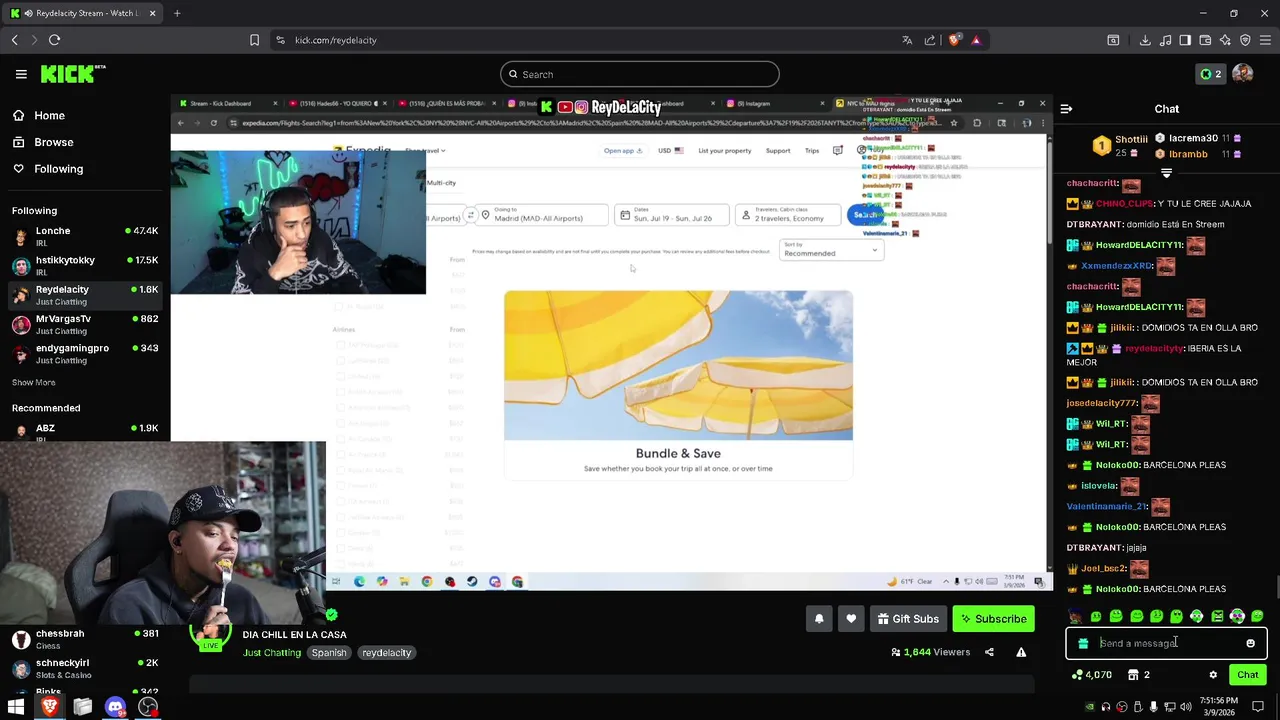Share the stream
The width and height of the screenshot is (1280, 720).
pos(989,652)
